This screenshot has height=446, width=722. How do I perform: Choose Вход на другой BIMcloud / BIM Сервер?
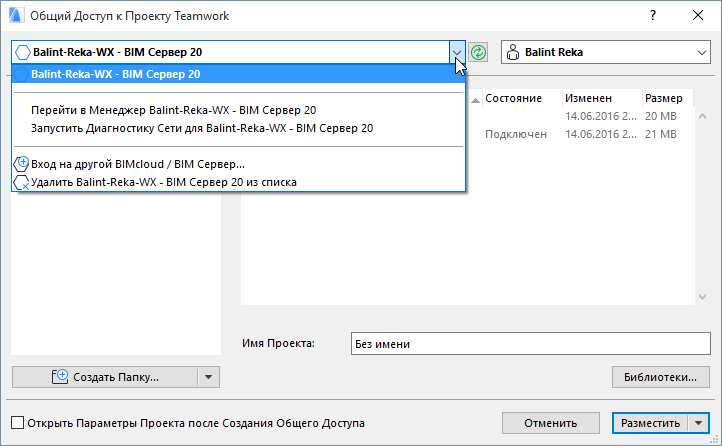pyautogui.click(x=138, y=164)
